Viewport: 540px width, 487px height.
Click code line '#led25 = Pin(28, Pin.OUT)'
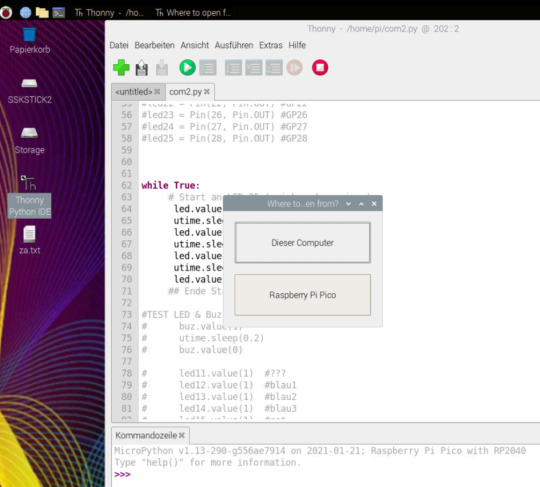pyautogui.click(x=208, y=138)
